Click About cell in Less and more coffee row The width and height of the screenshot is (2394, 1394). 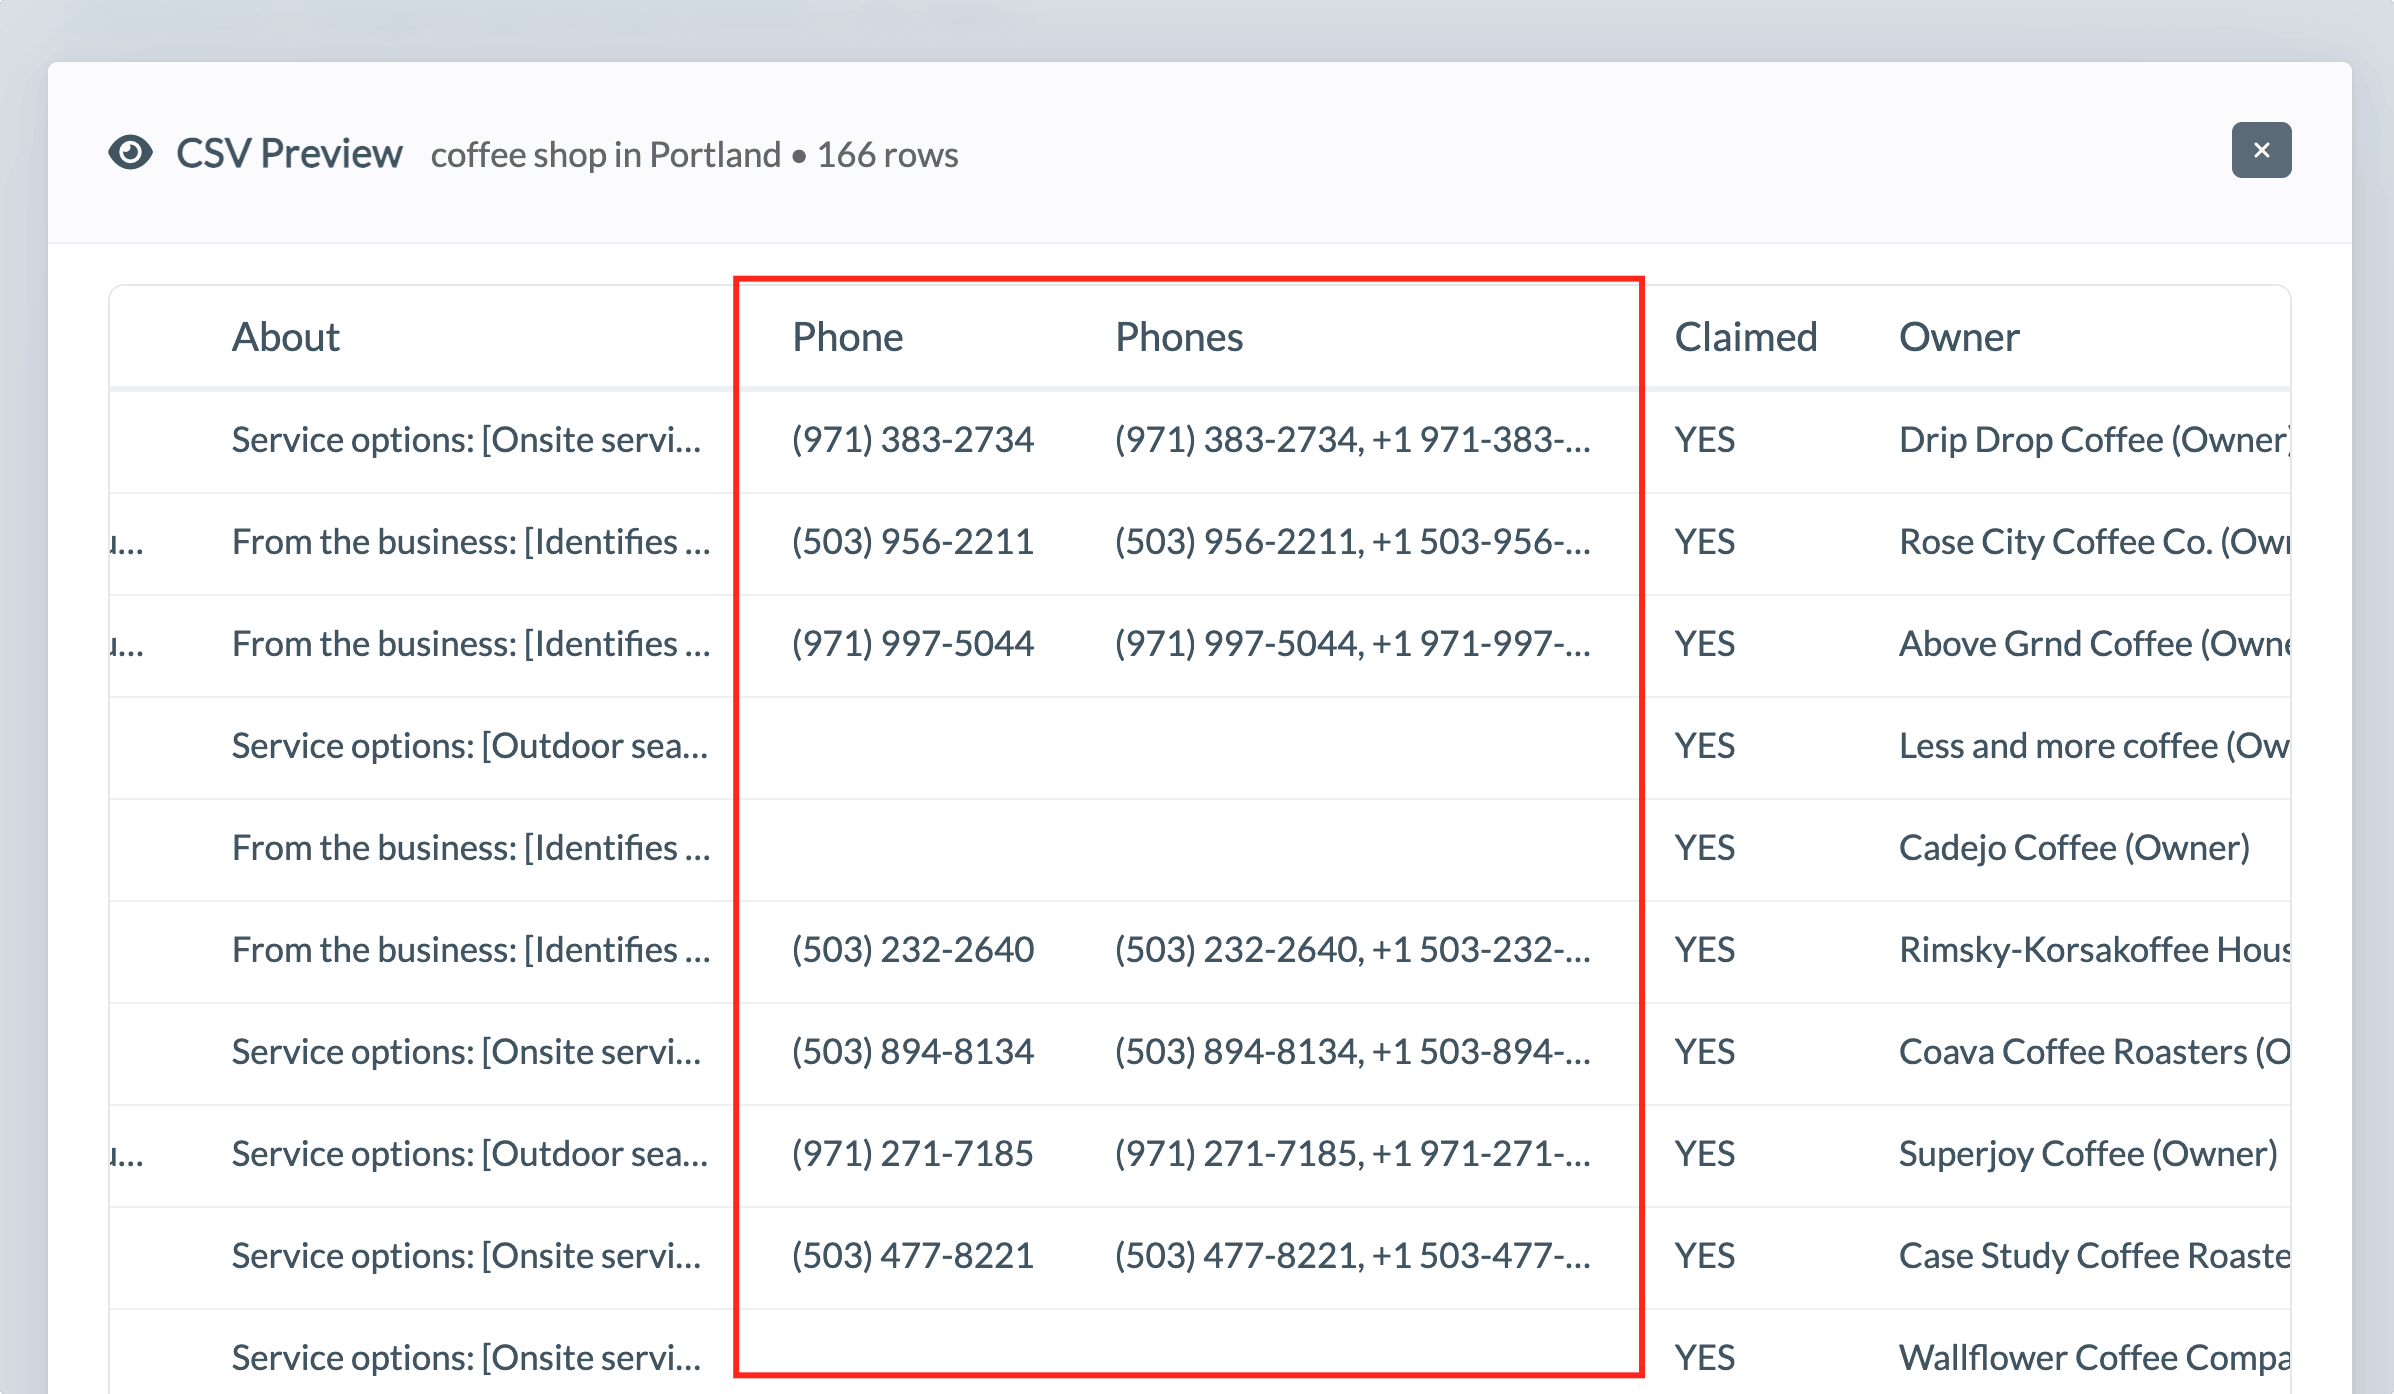click(470, 746)
